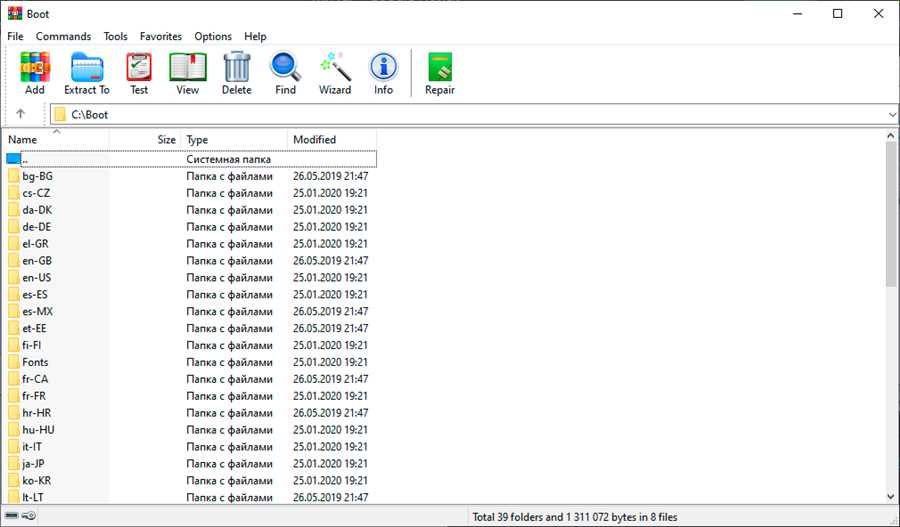900x527 pixels.
Task: Select the Extract To icon
Action: point(87,72)
